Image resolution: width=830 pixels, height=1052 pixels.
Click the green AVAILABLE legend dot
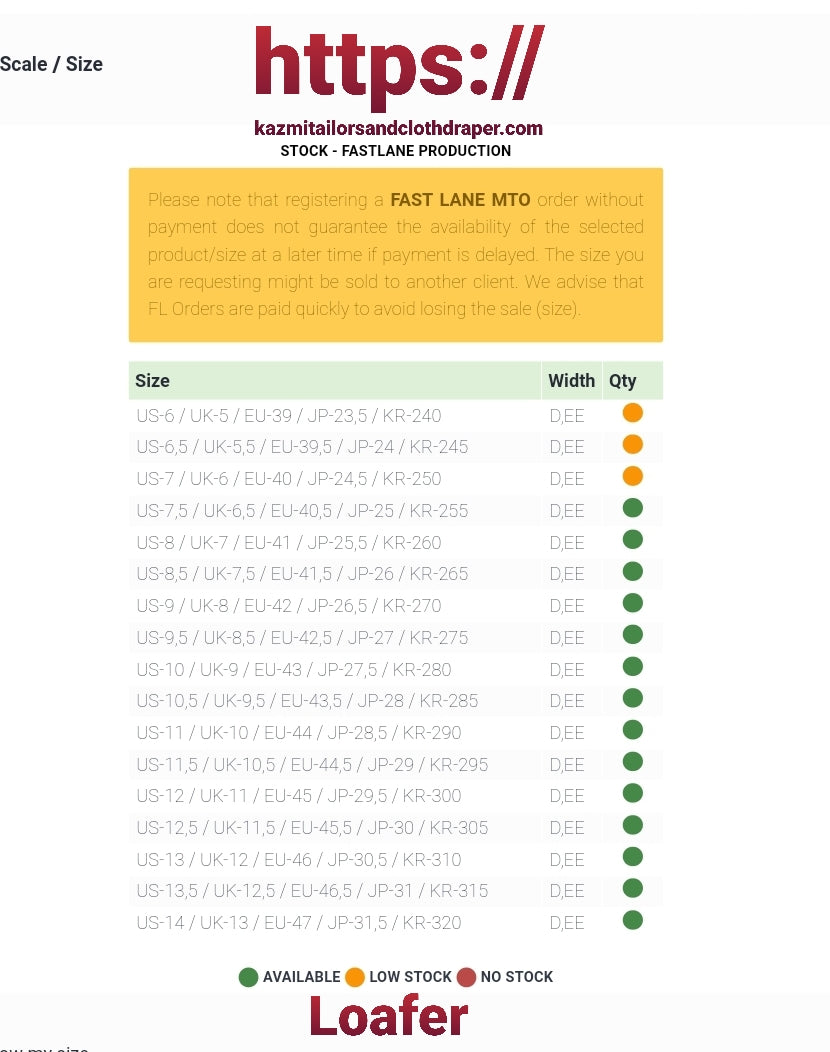[x=248, y=977]
